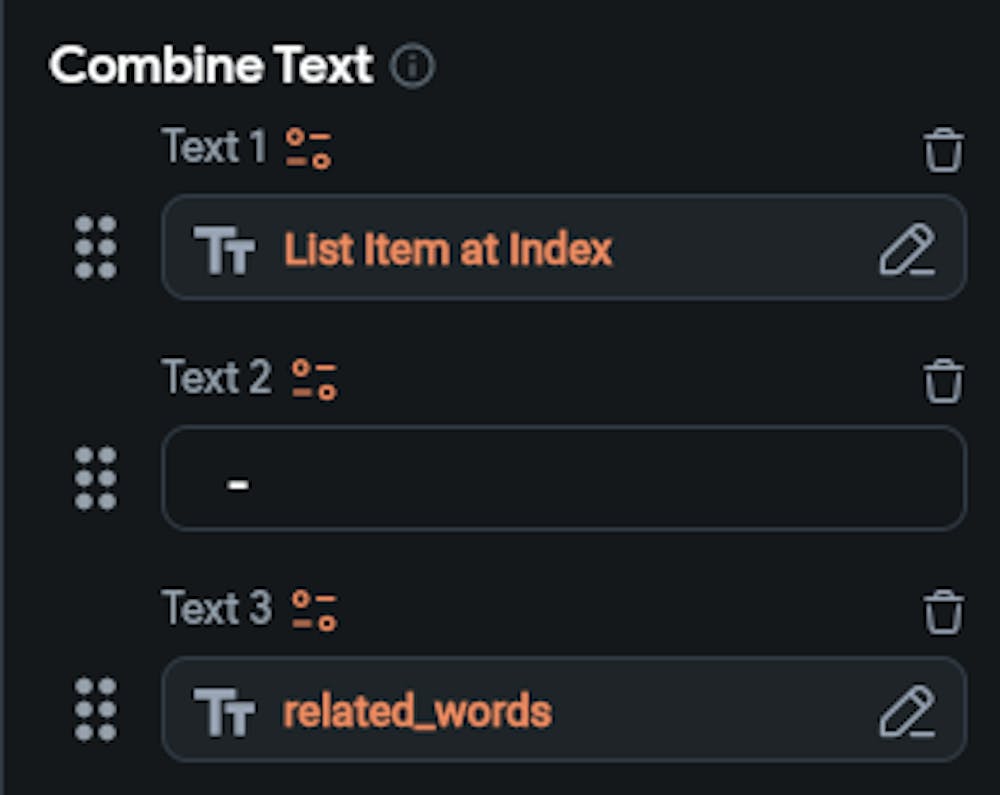This screenshot has width=1000, height=795.
Task: Click the Combine Text heading
Action: pos(211,66)
